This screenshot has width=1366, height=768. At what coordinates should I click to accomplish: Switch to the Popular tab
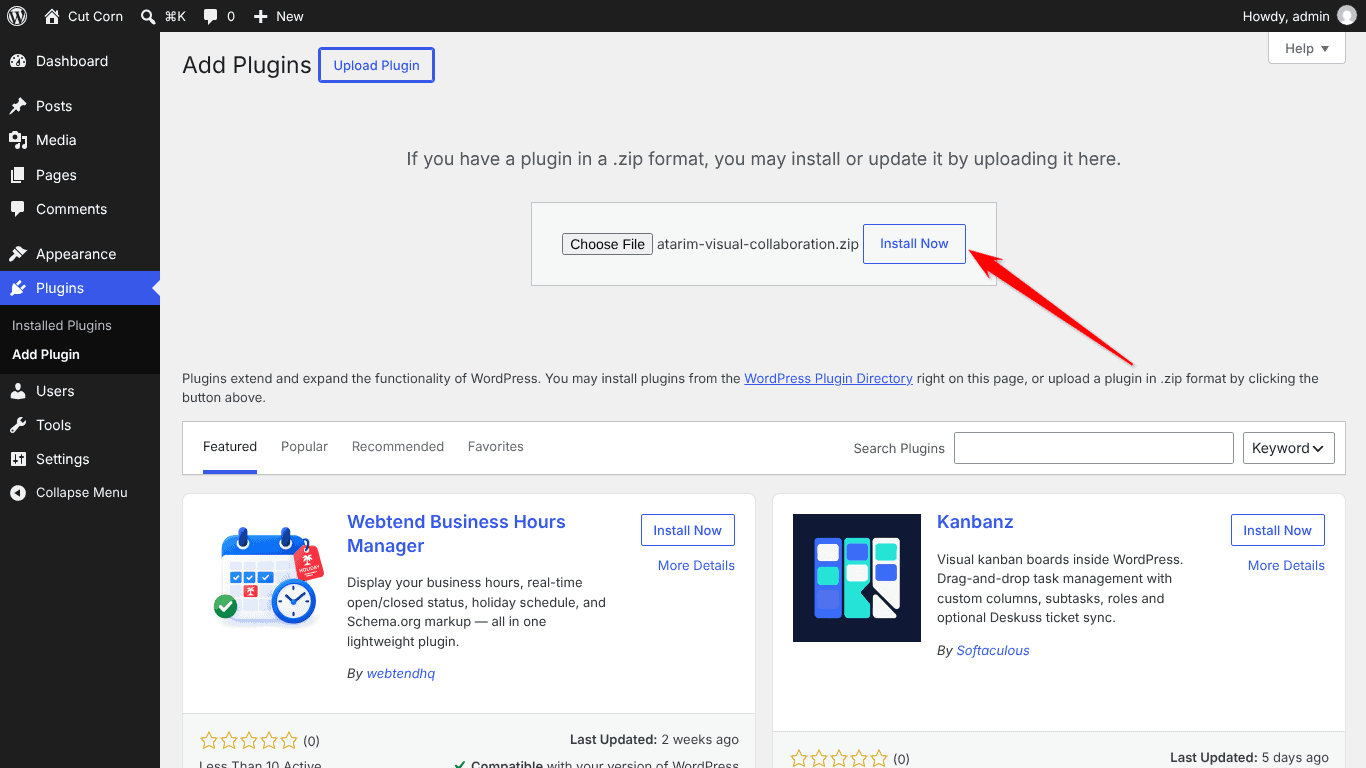point(304,447)
